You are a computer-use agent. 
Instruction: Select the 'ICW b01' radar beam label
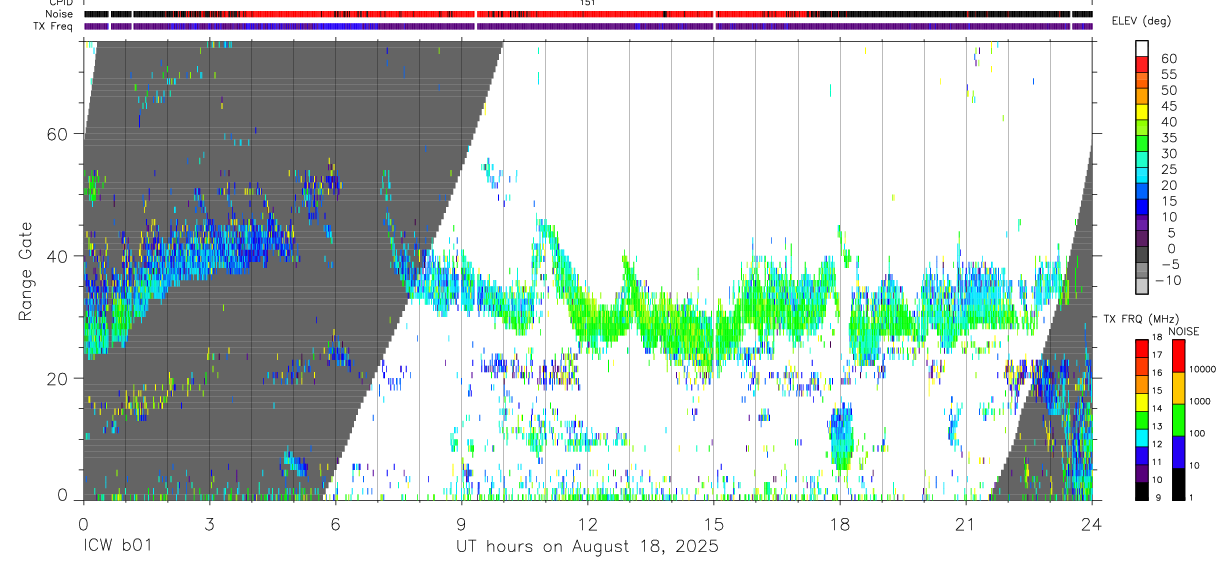119,546
